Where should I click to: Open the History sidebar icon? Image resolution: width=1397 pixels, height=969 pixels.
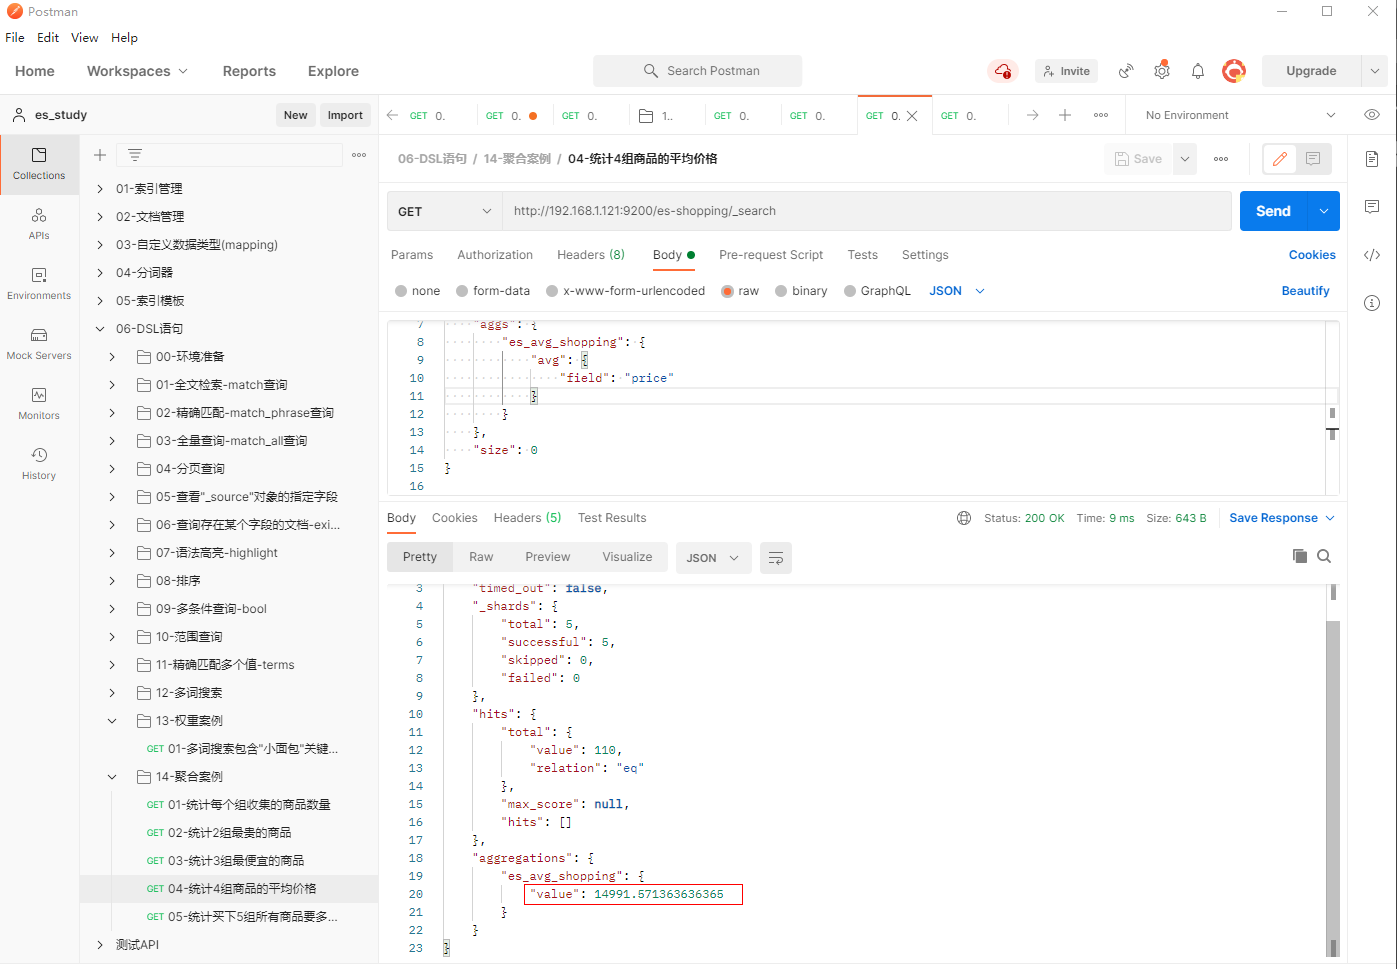[39, 464]
